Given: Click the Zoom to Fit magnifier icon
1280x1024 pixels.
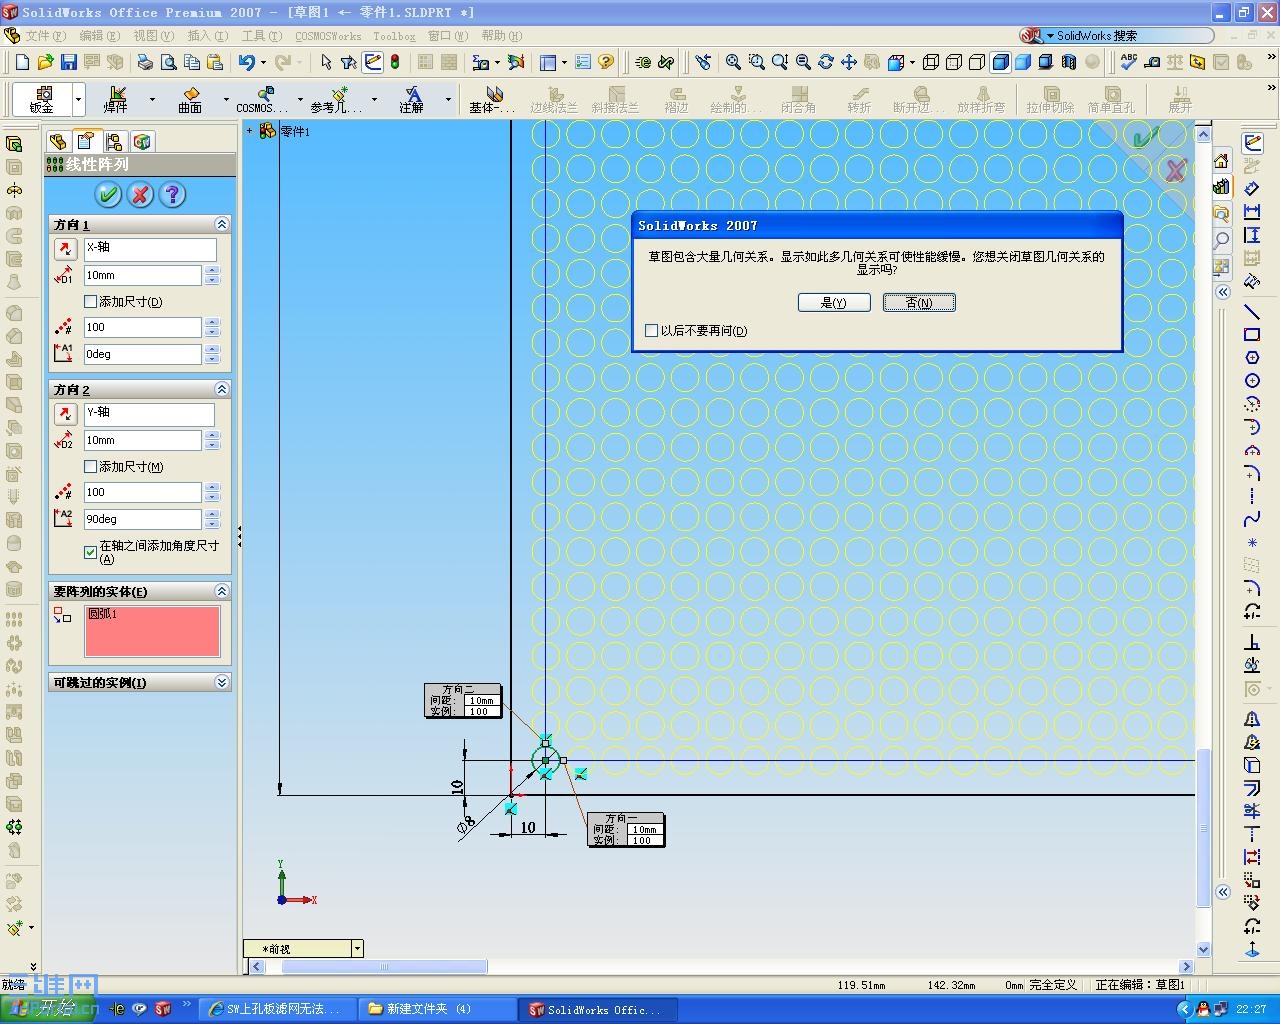Looking at the screenshot, I should coord(733,62).
